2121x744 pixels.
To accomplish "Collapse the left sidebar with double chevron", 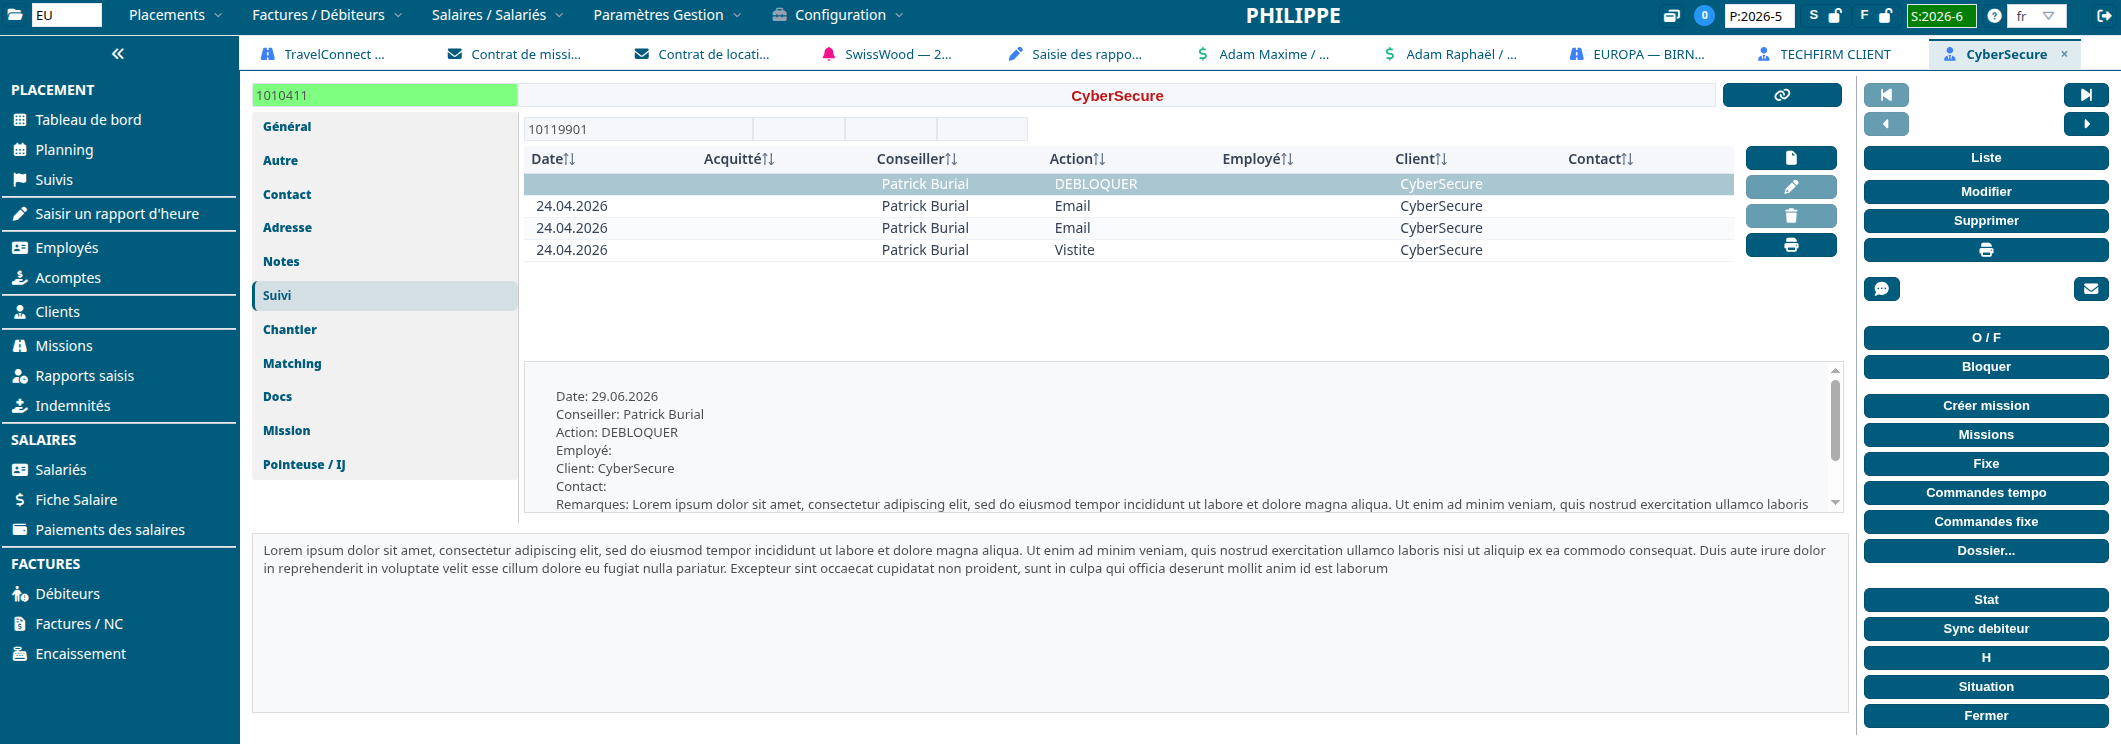I will pos(118,54).
